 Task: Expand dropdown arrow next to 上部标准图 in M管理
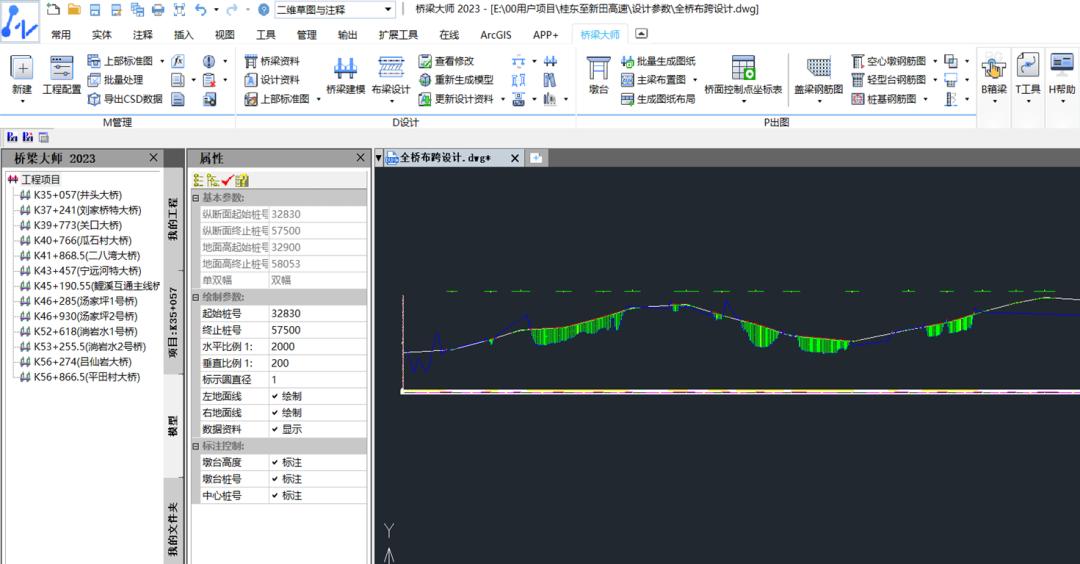pyautogui.click(x=162, y=61)
